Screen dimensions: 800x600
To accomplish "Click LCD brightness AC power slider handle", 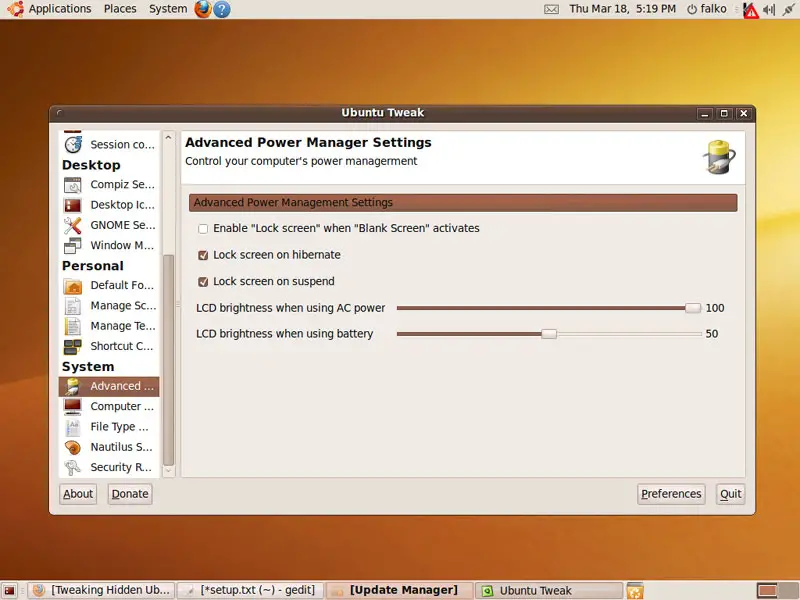I will point(693,308).
